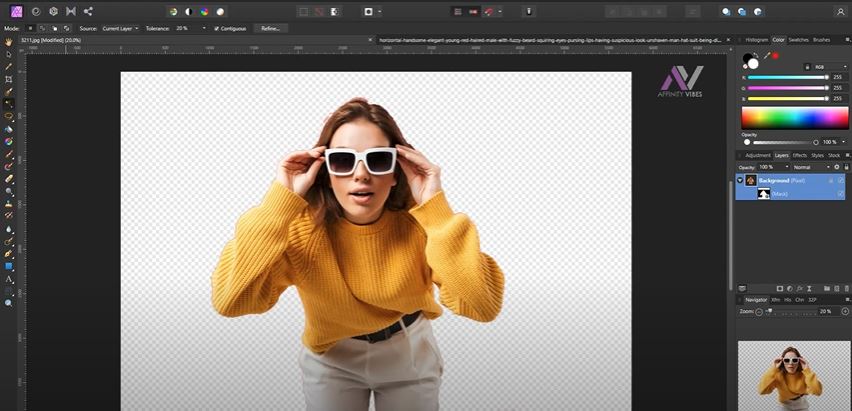Screen dimensions: 852x411
Task: Set selection mode to Subtract
Action: (54, 28)
